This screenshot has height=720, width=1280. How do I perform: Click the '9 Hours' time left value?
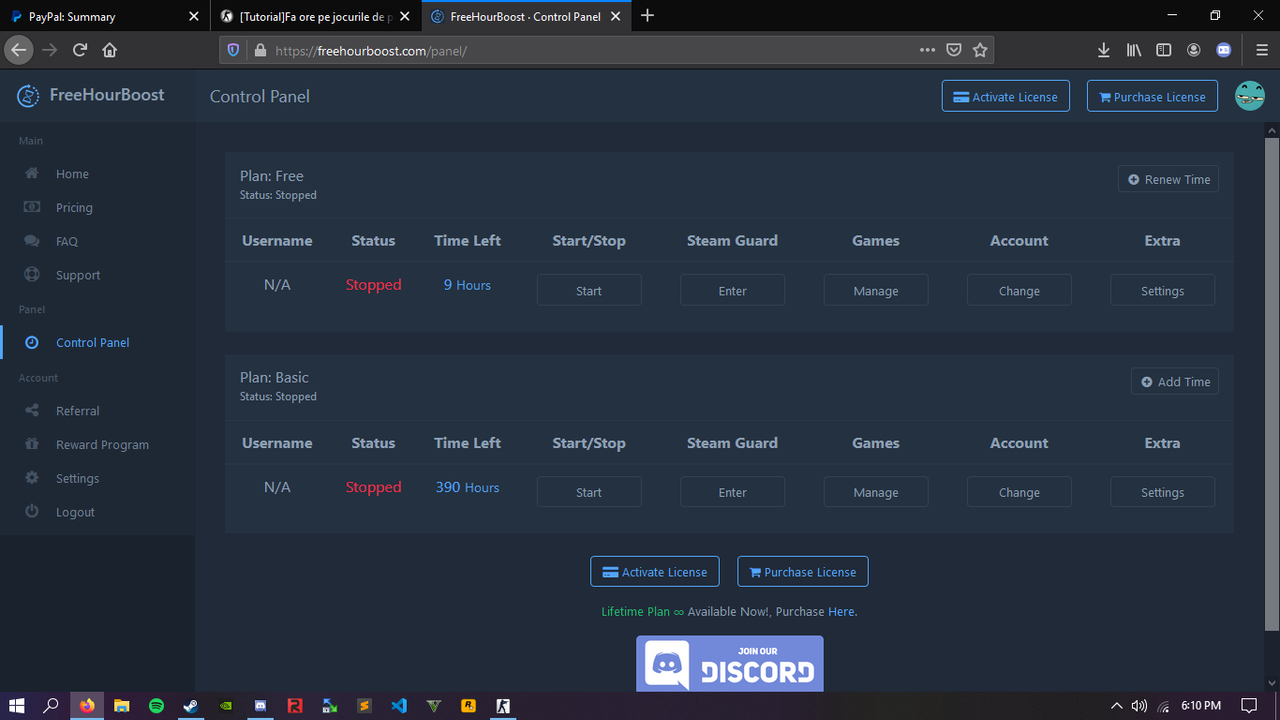(x=467, y=285)
